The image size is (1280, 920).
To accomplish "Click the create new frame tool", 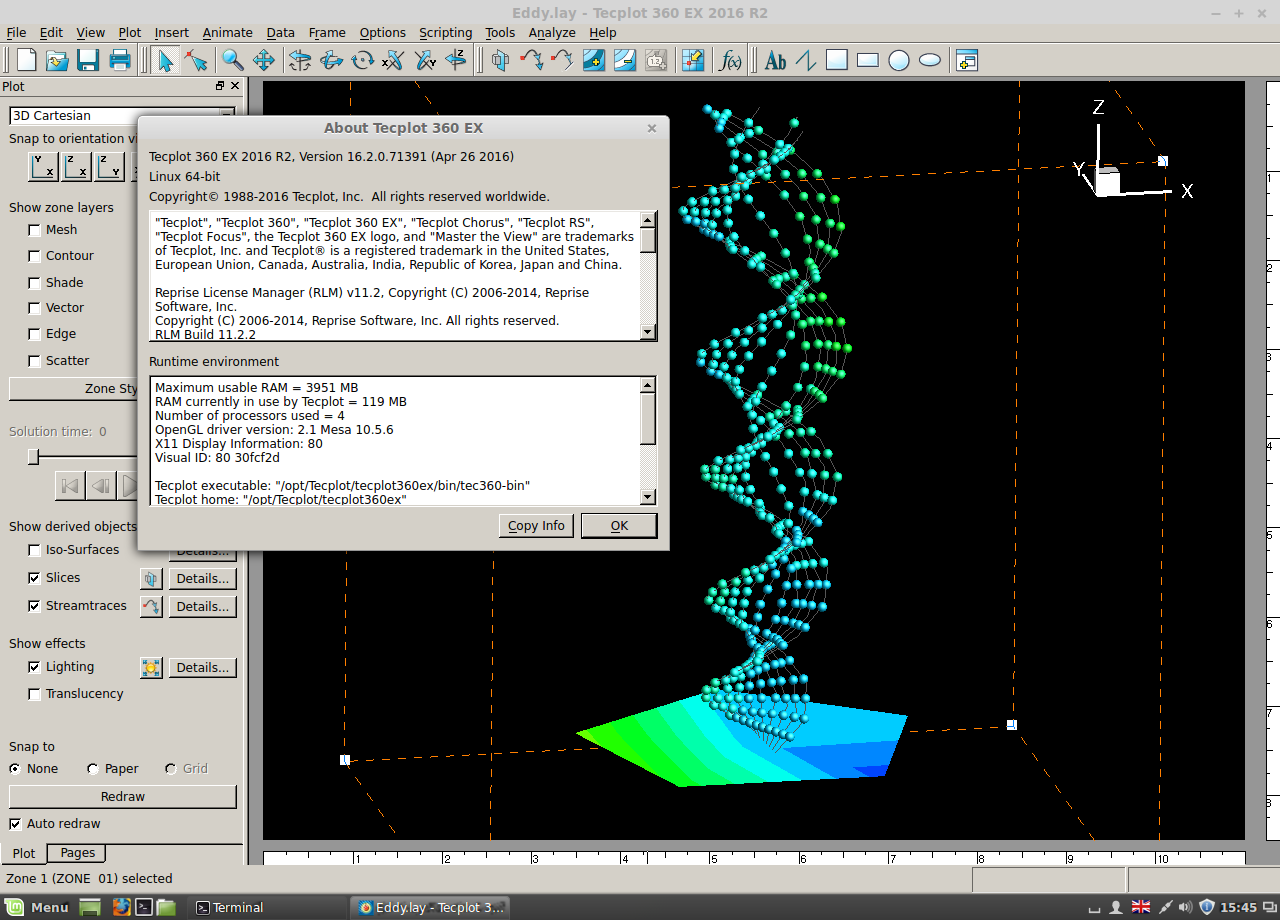I will [x=966, y=60].
